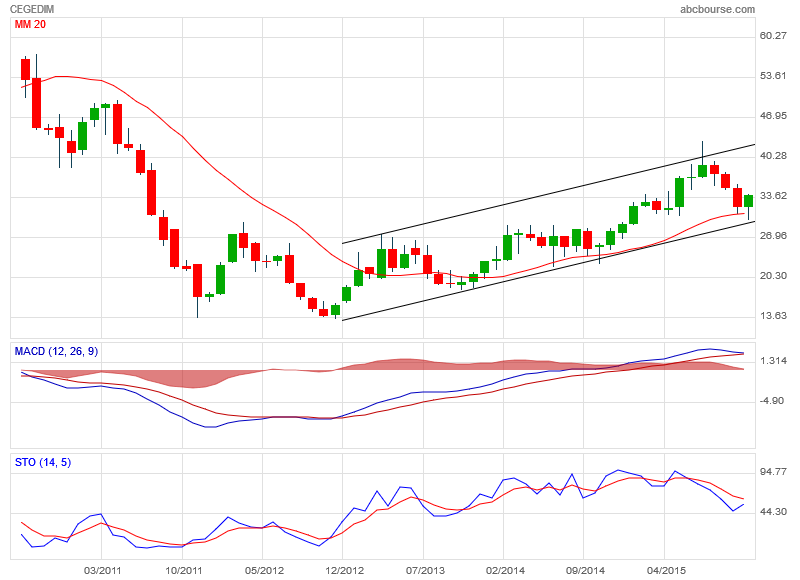Click the 20.30 price axis value

click(x=773, y=276)
